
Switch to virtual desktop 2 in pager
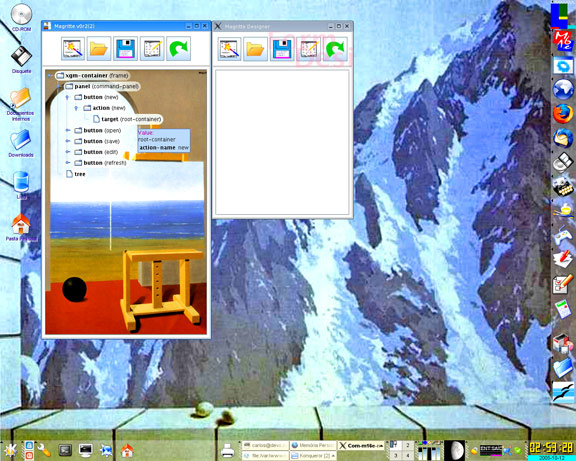[x=408, y=445]
